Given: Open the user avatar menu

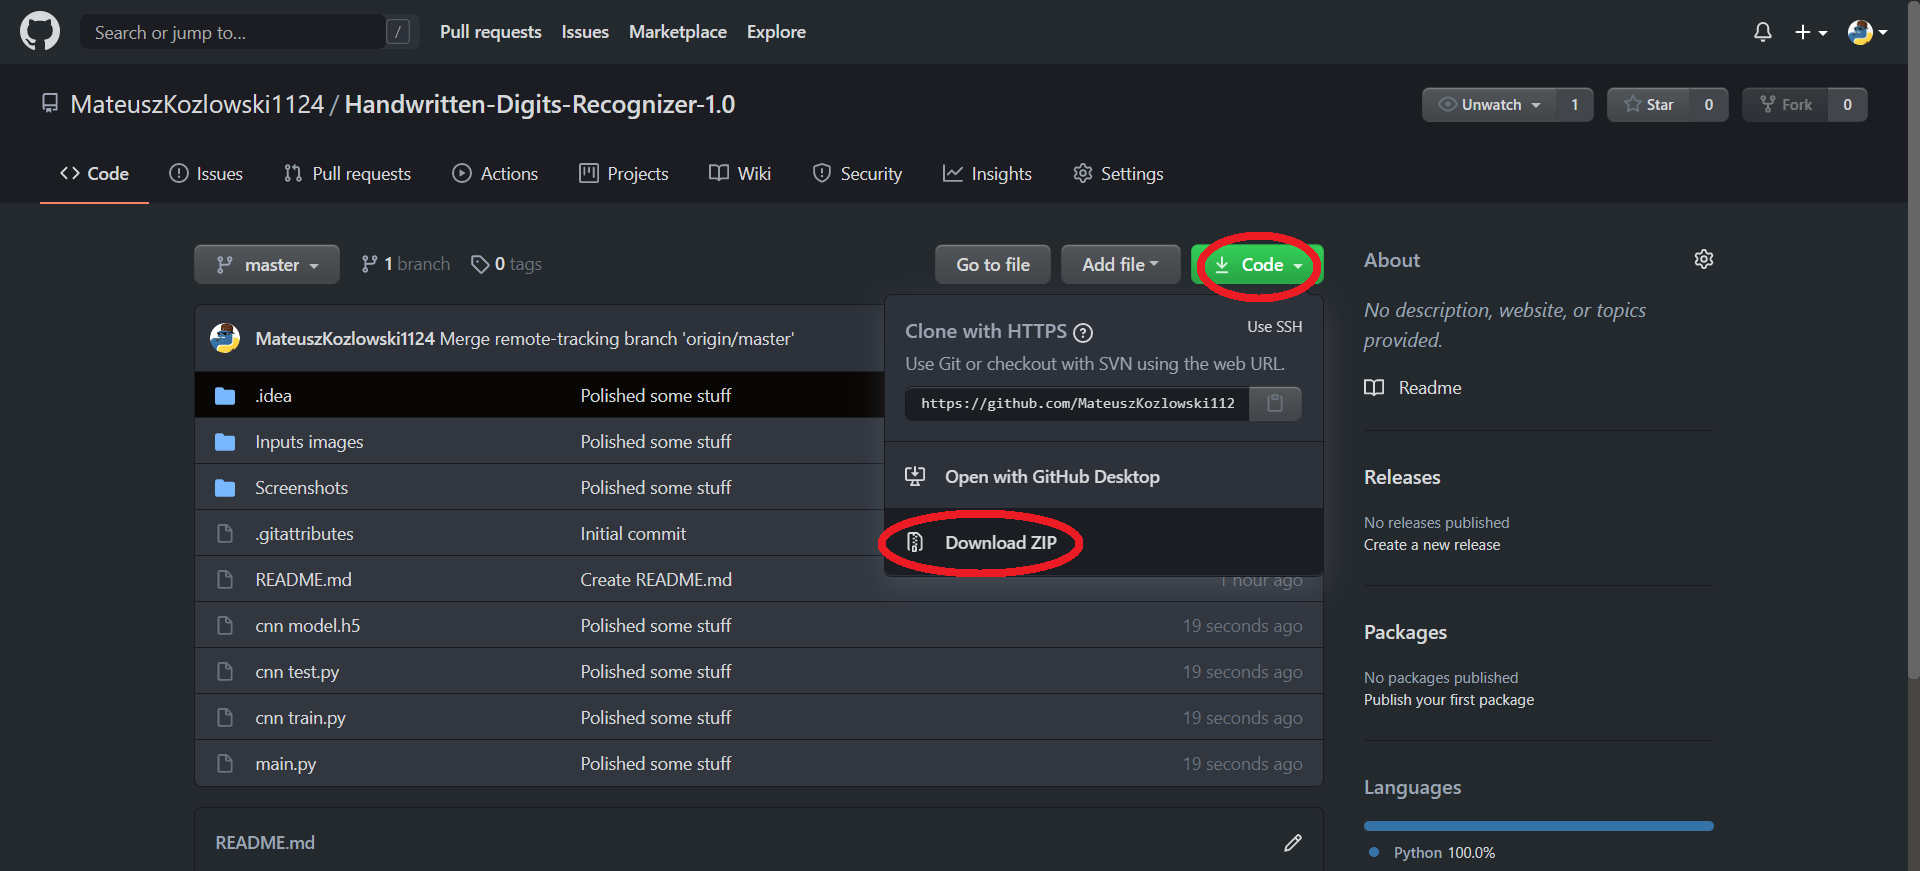Looking at the screenshot, I should pos(1867,32).
